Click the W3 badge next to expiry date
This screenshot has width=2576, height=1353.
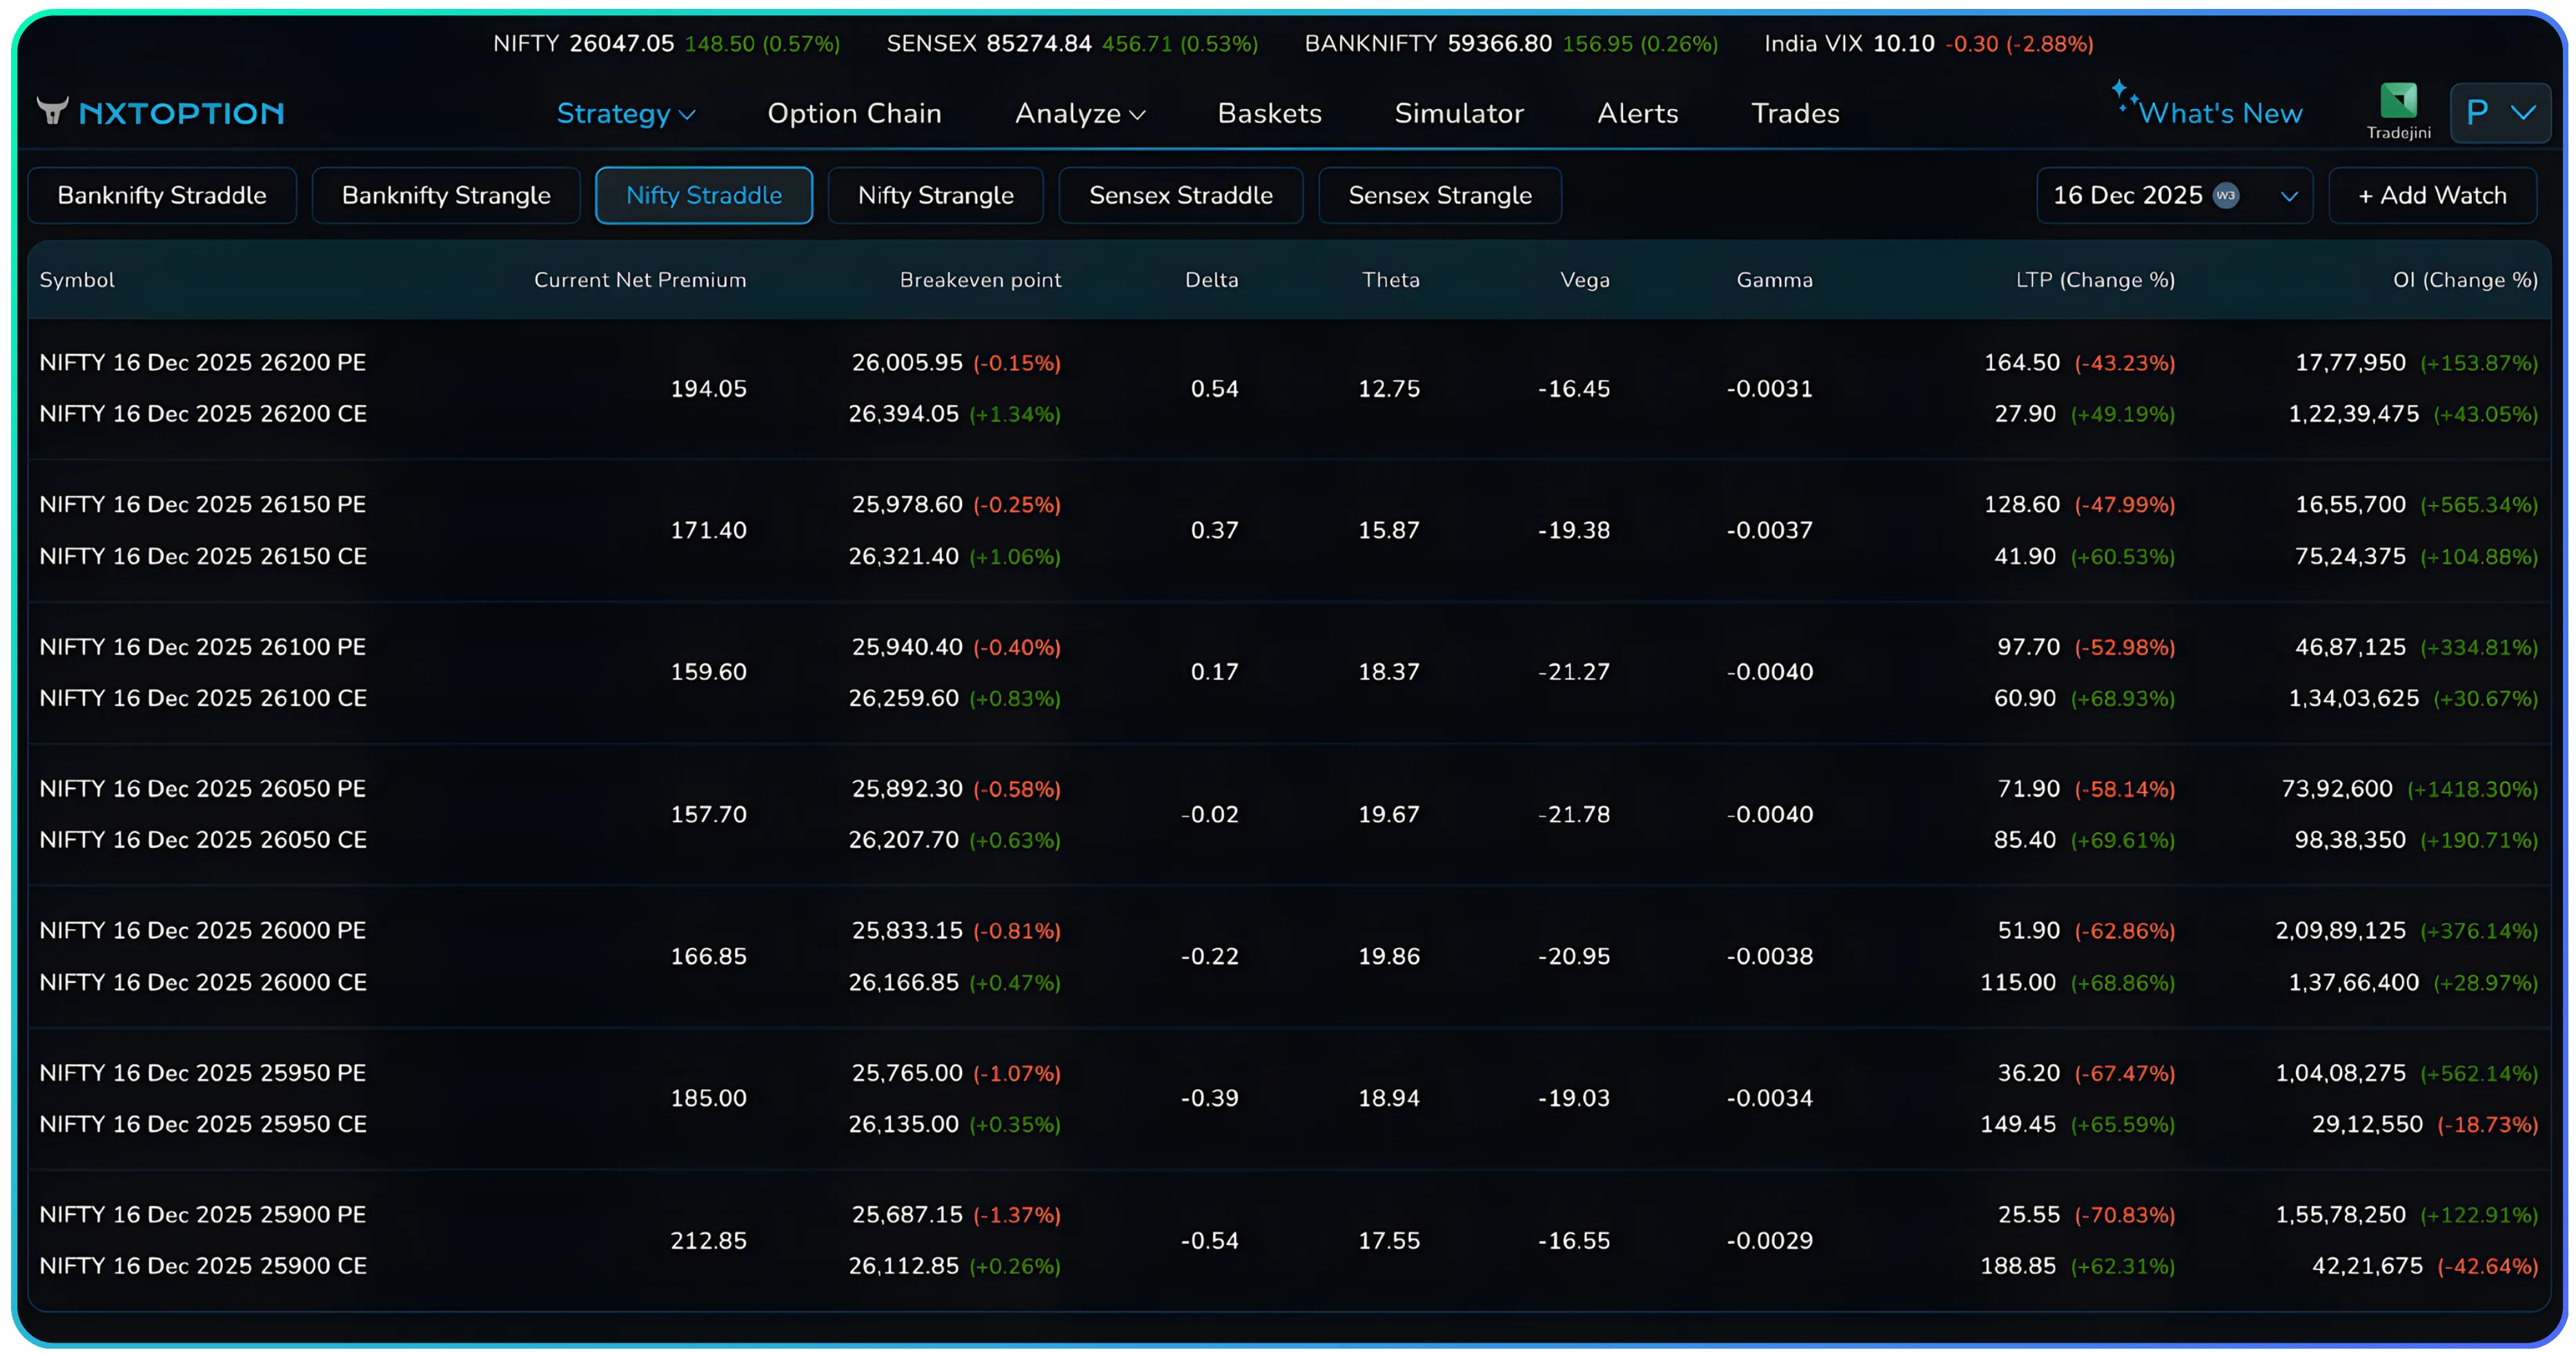2226,196
